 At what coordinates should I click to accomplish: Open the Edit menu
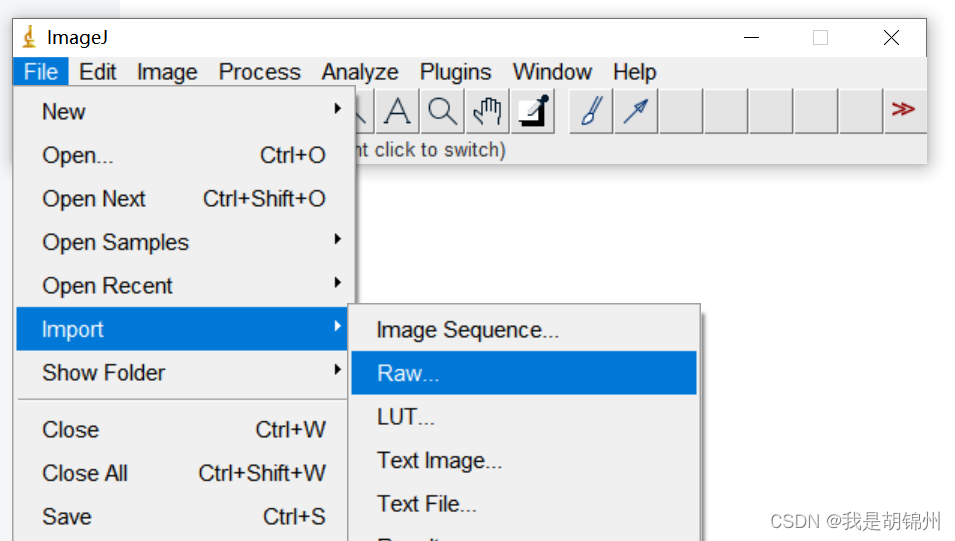[97, 72]
